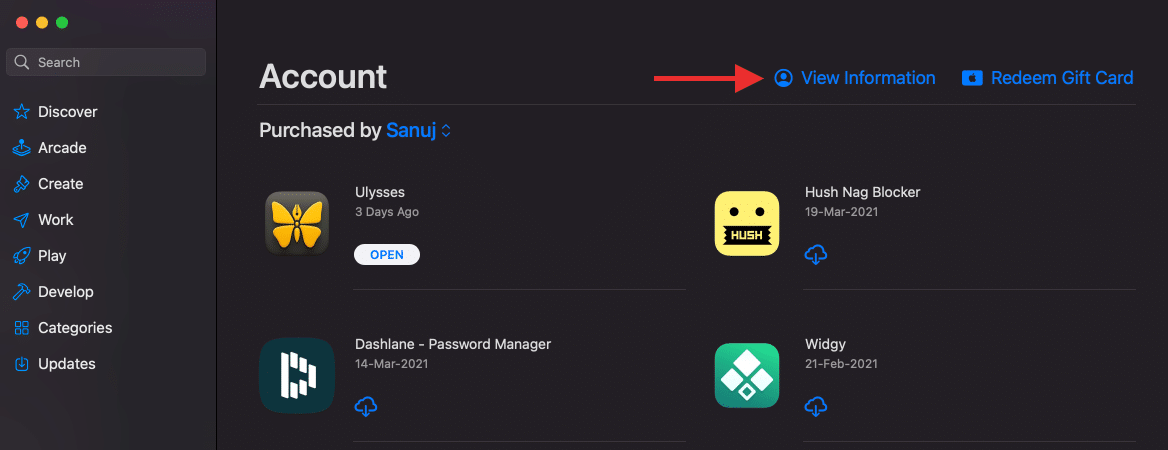Screen dimensions: 1168x450
Task: Click the Dashlane - Password Manager title
Action: [x=453, y=344]
